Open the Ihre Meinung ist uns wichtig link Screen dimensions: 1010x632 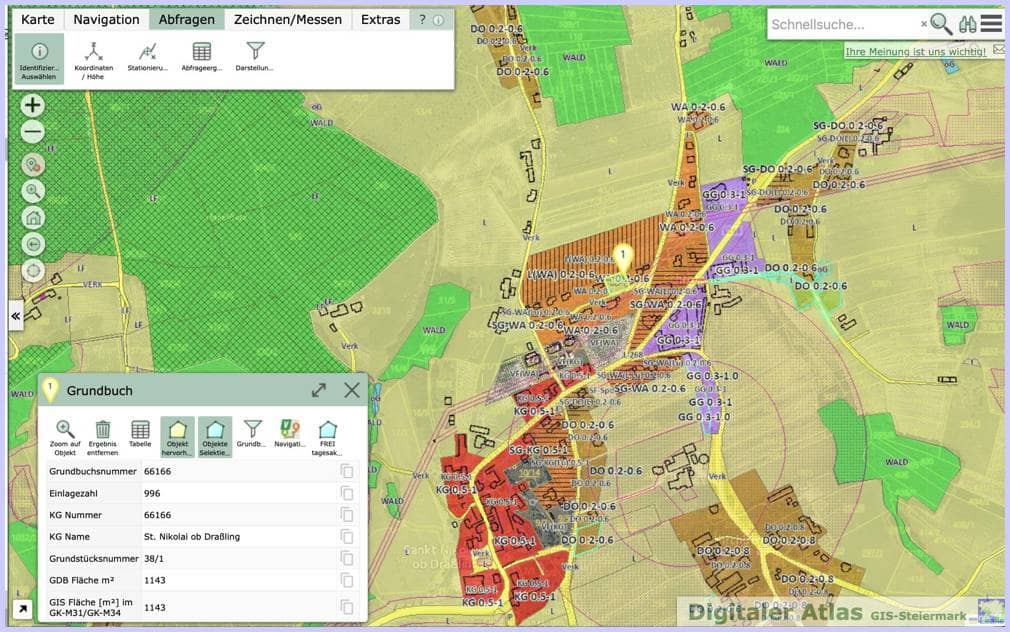[x=915, y=52]
